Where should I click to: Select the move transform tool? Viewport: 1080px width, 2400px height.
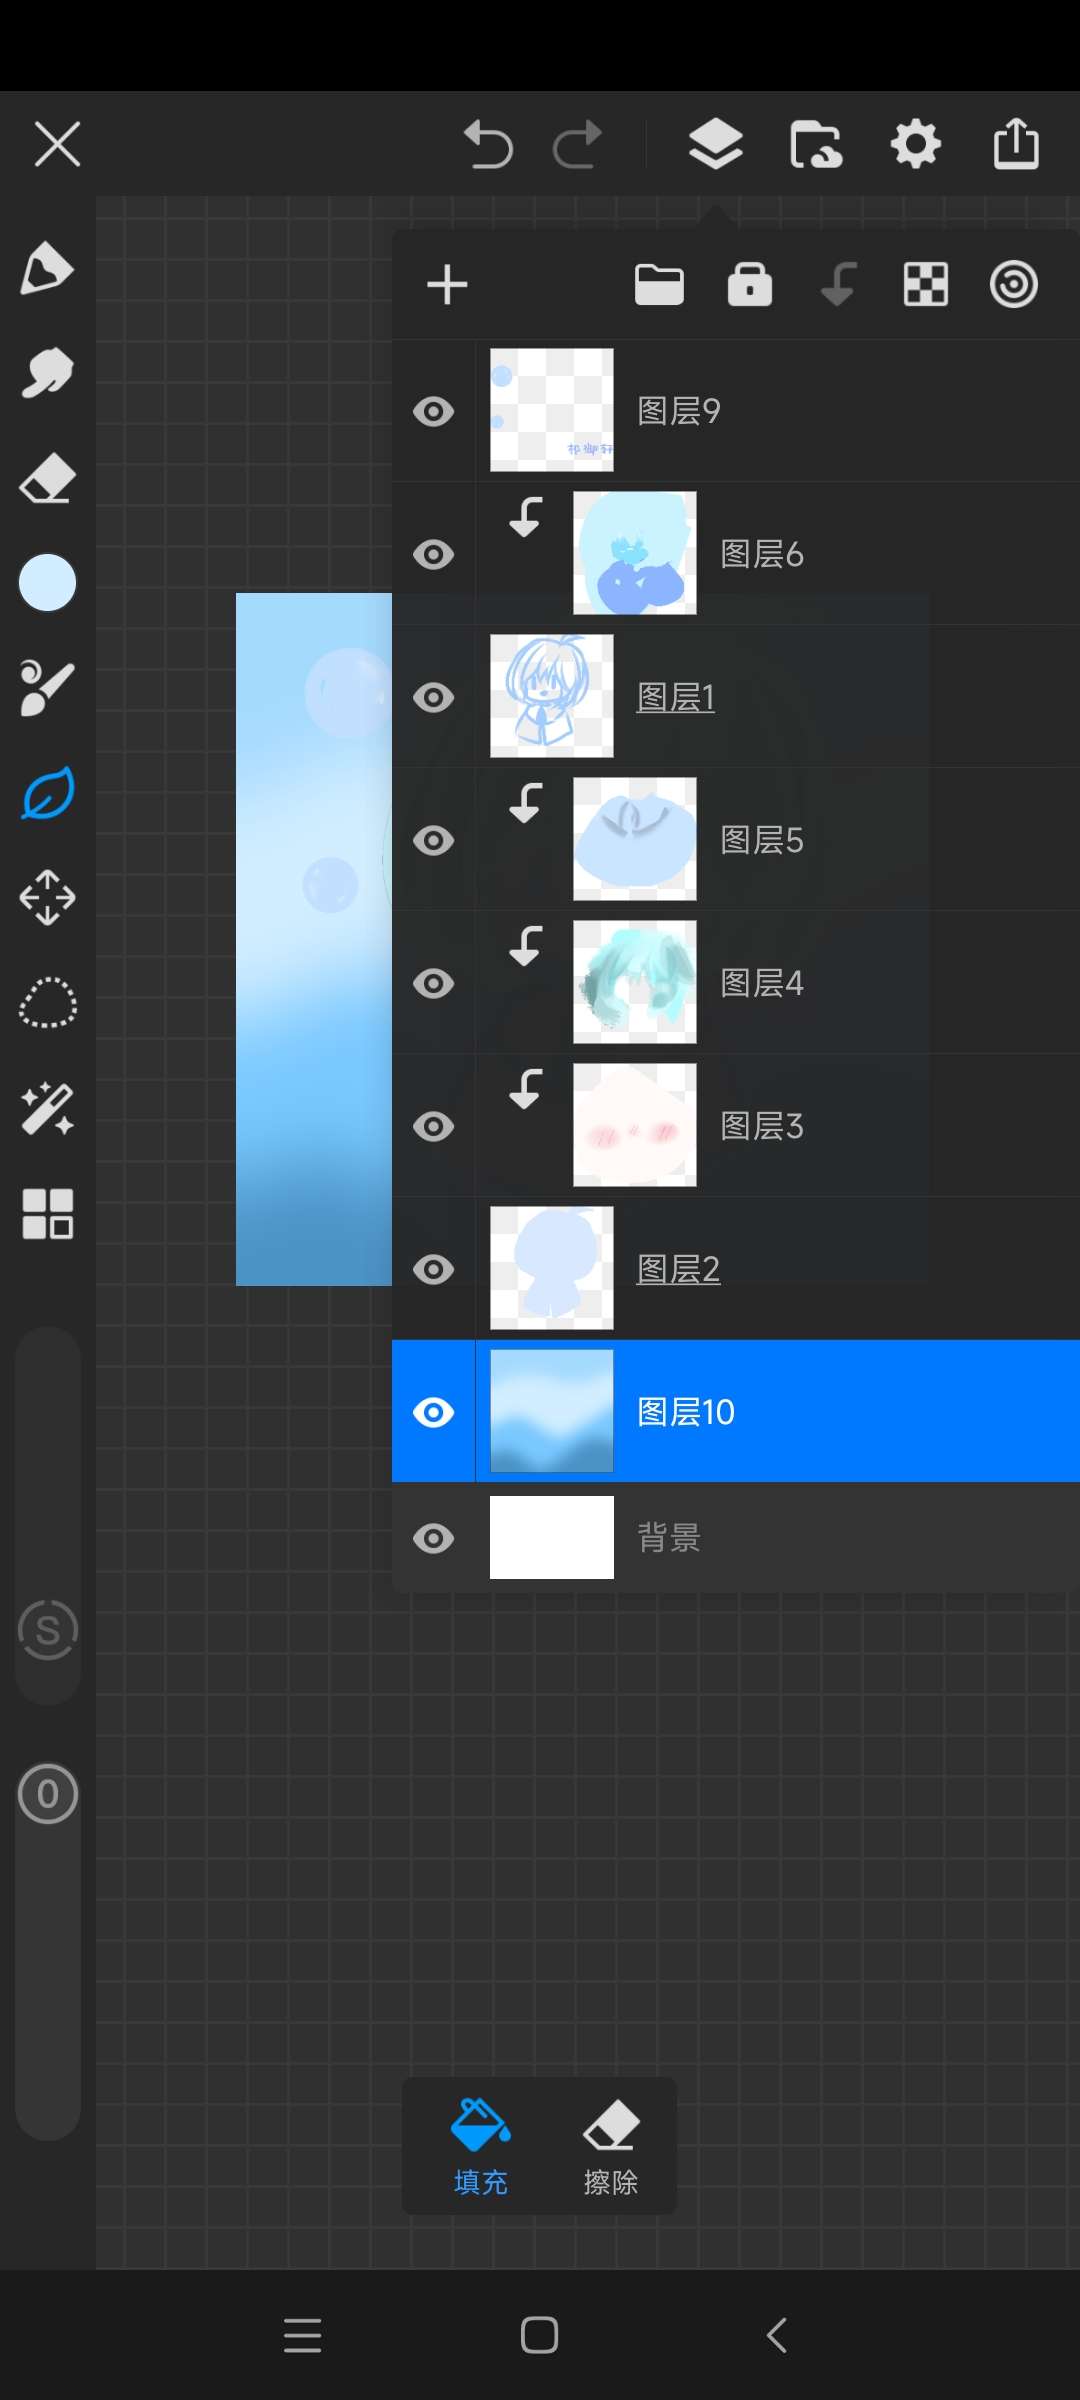47,897
